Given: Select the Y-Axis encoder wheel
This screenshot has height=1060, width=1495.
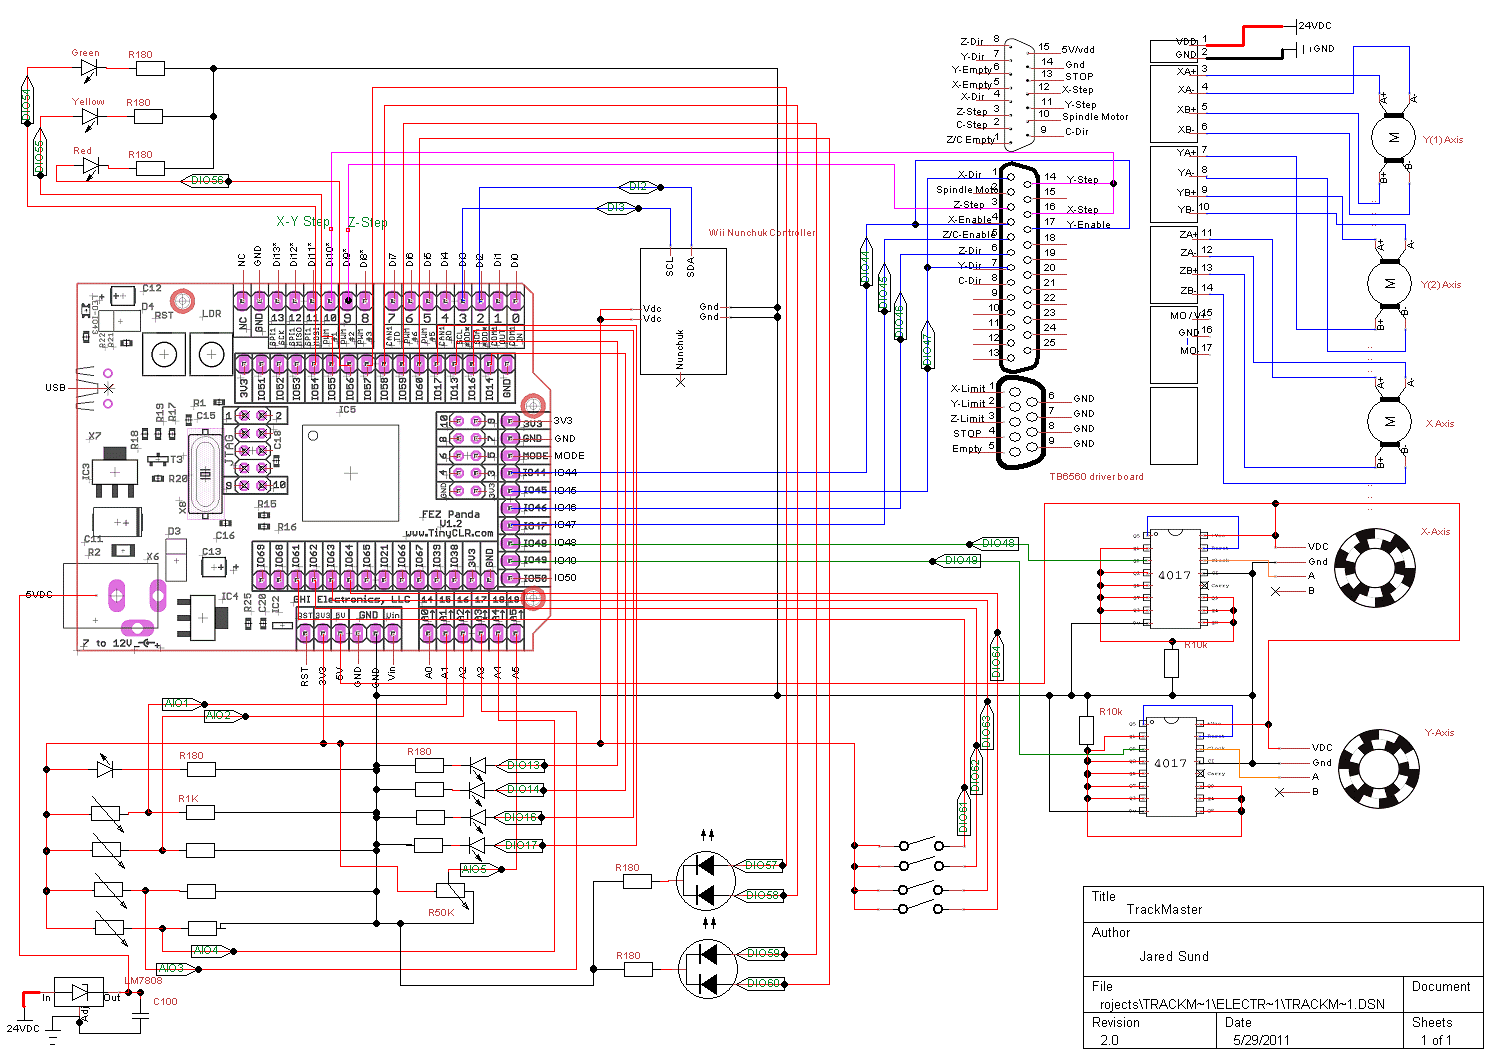Looking at the screenshot, I should [1378, 768].
